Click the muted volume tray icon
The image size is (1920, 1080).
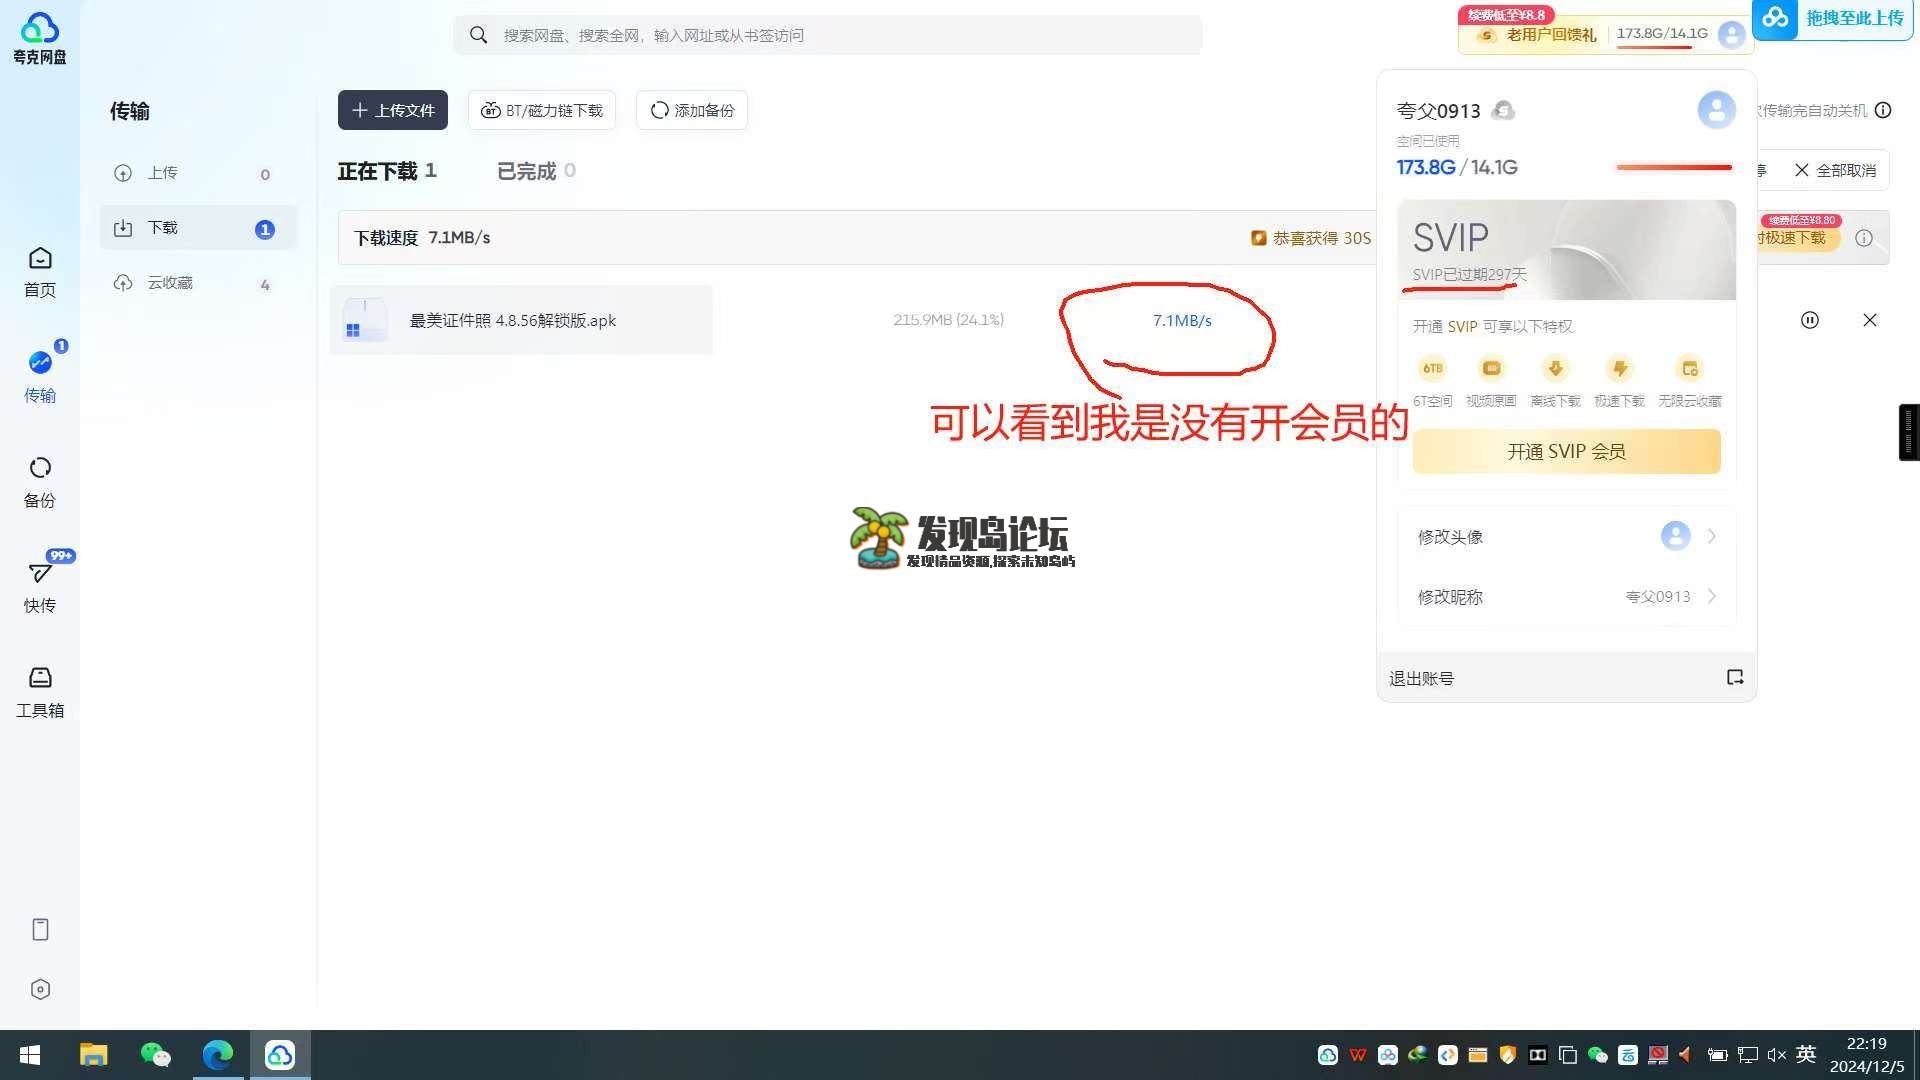(1777, 1055)
